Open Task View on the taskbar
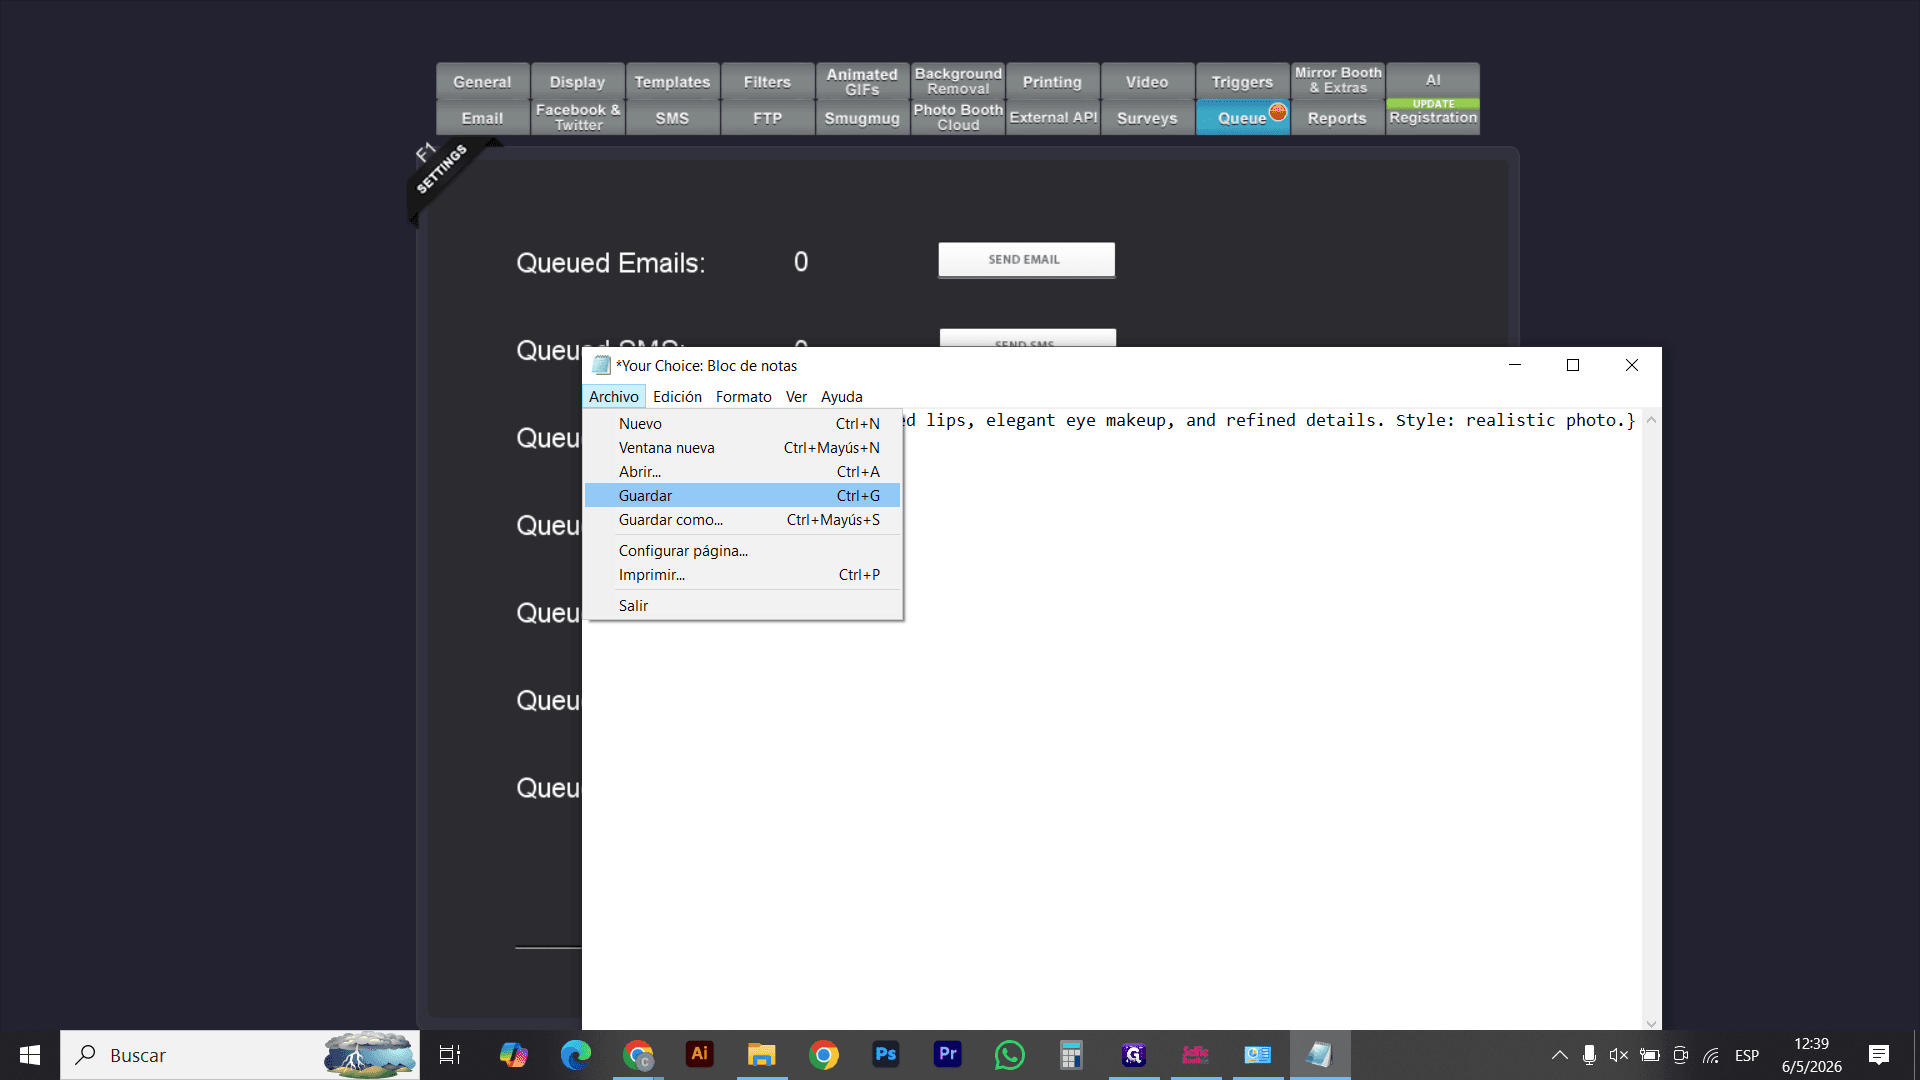Image resolution: width=1920 pixels, height=1080 pixels. [x=450, y=1055]
